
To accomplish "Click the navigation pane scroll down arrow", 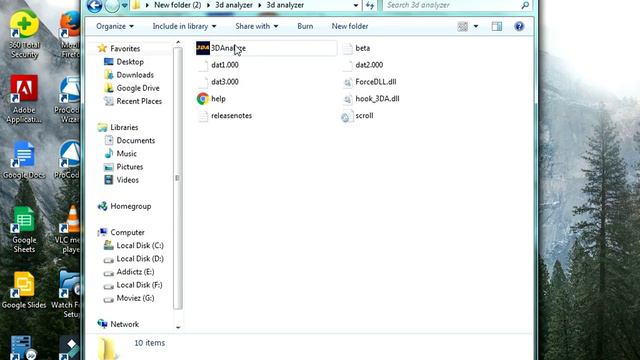I will [178, 327].
